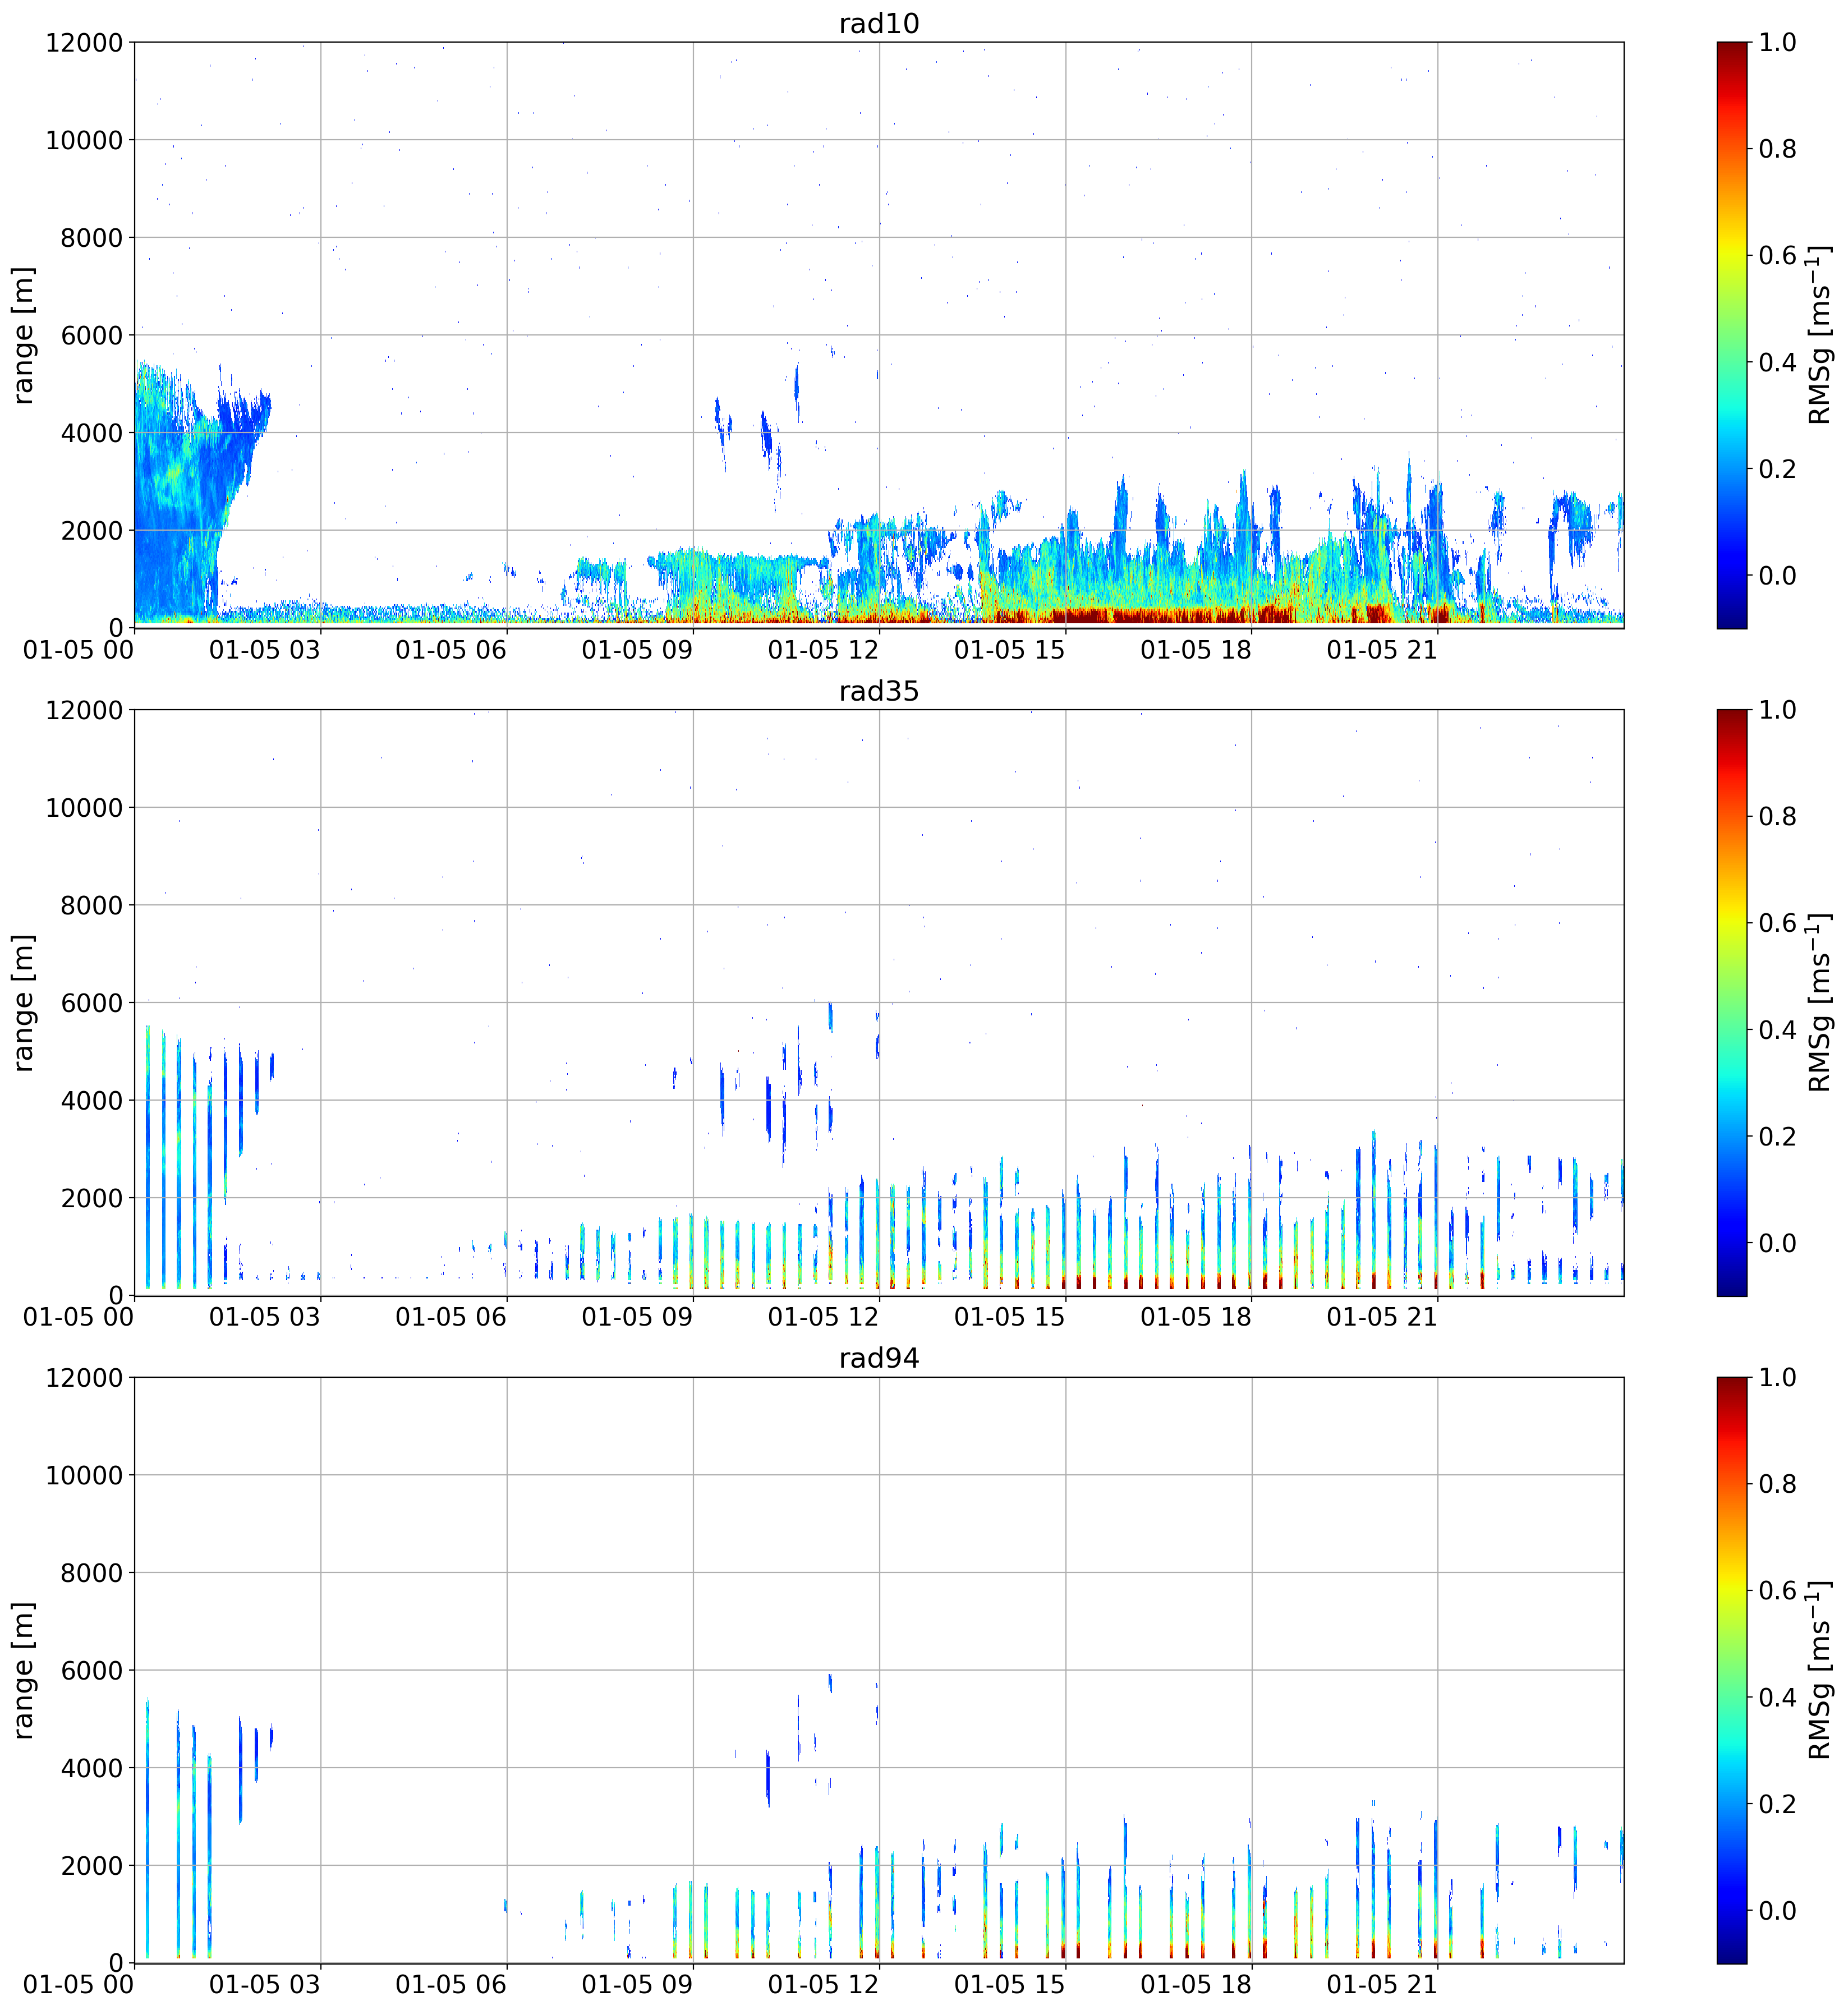Click inside the rad10 plot area

[879, 335]
